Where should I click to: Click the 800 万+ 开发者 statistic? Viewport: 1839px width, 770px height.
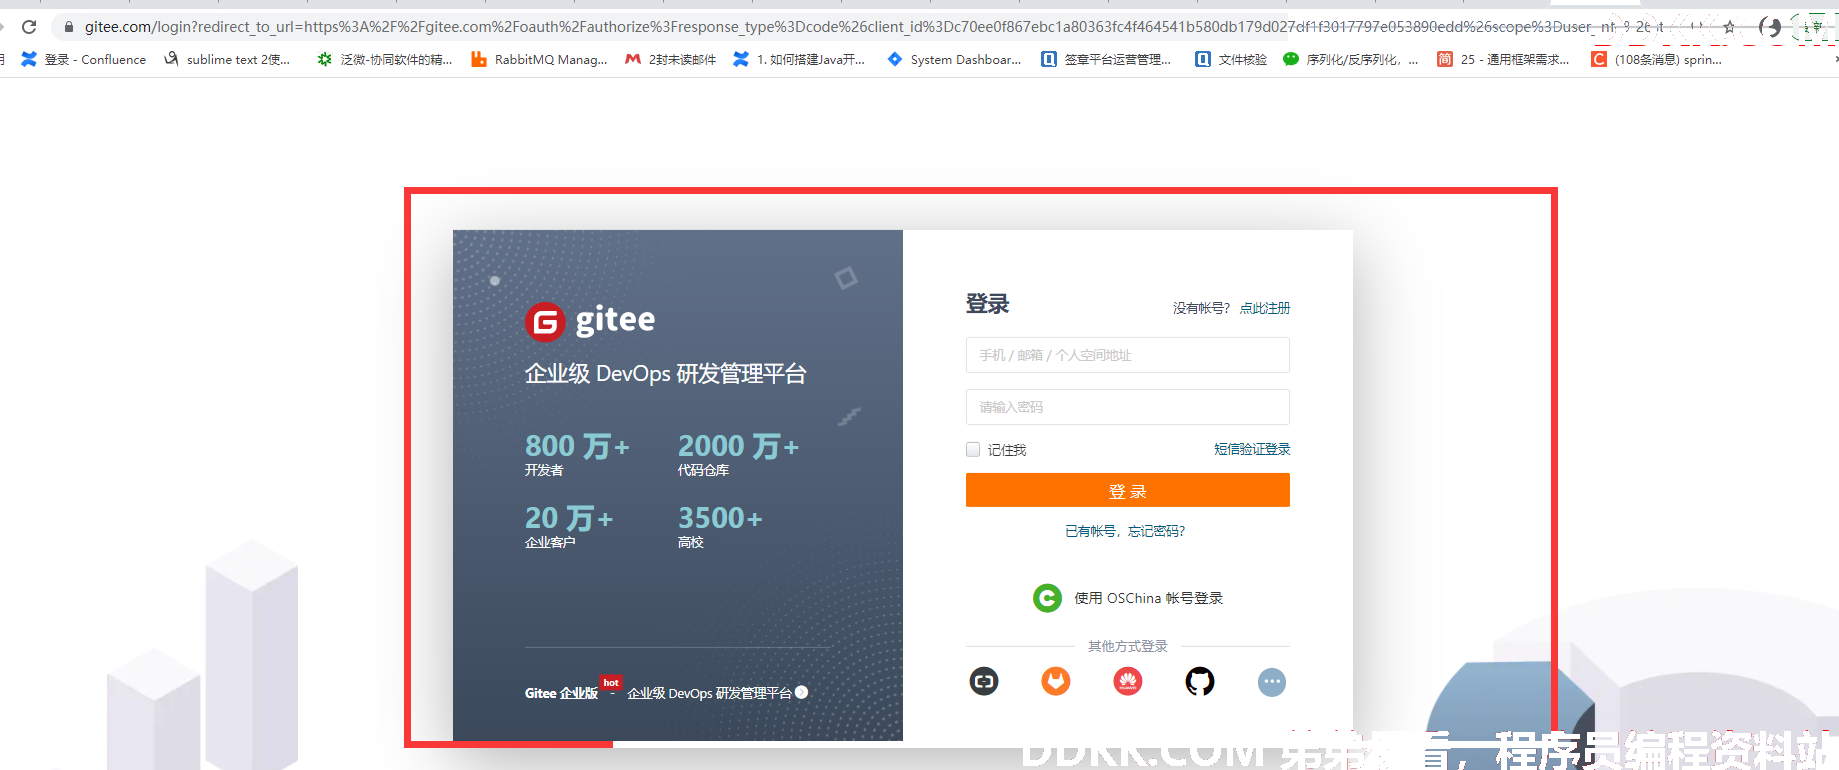577,453
